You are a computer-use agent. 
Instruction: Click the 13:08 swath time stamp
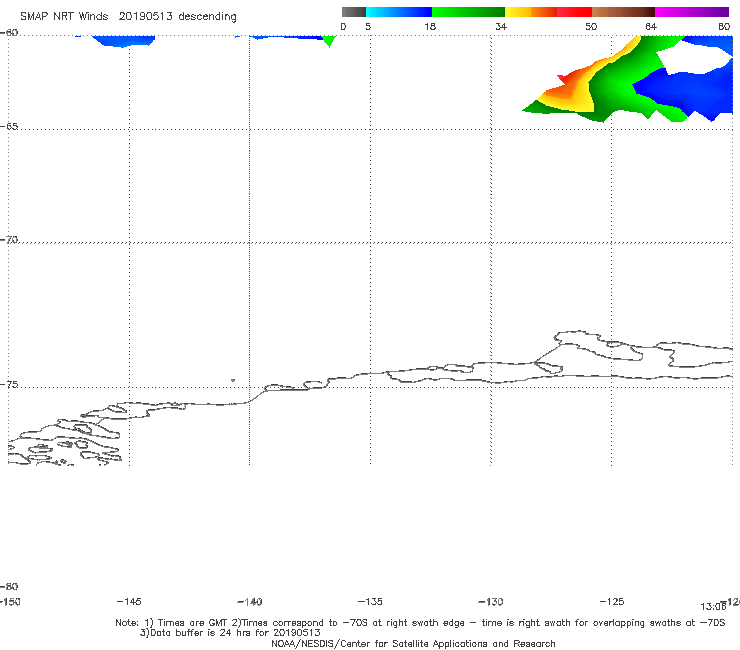pos(713,607)
